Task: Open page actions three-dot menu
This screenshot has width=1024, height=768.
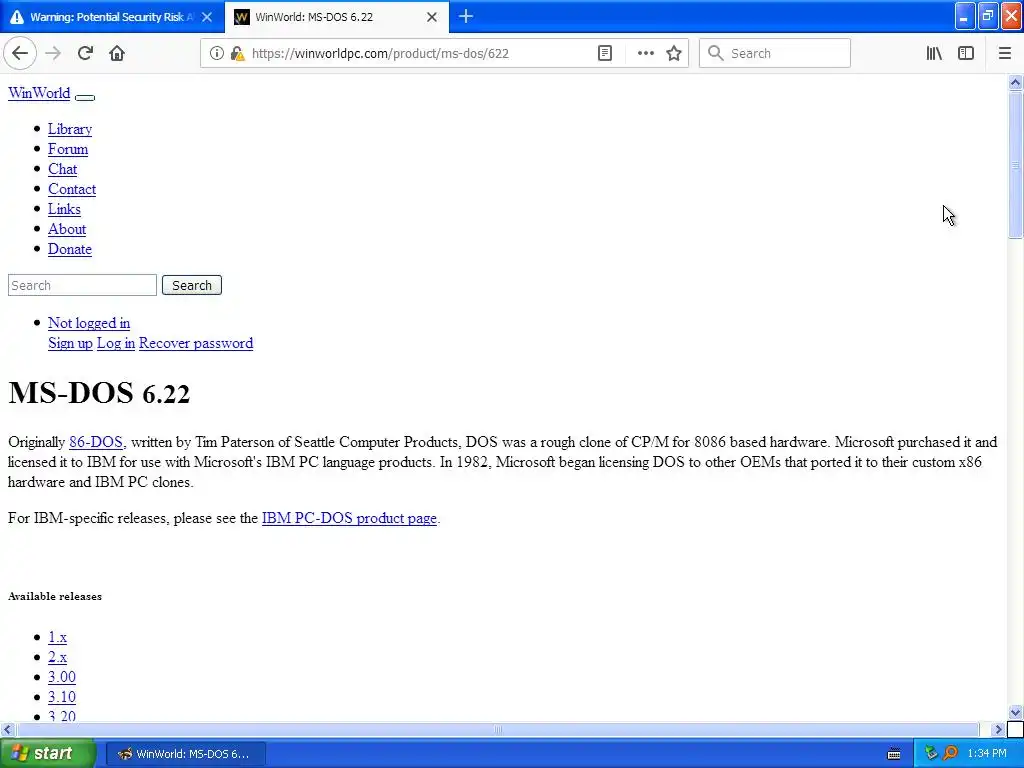Action: [x=645, y=54]
